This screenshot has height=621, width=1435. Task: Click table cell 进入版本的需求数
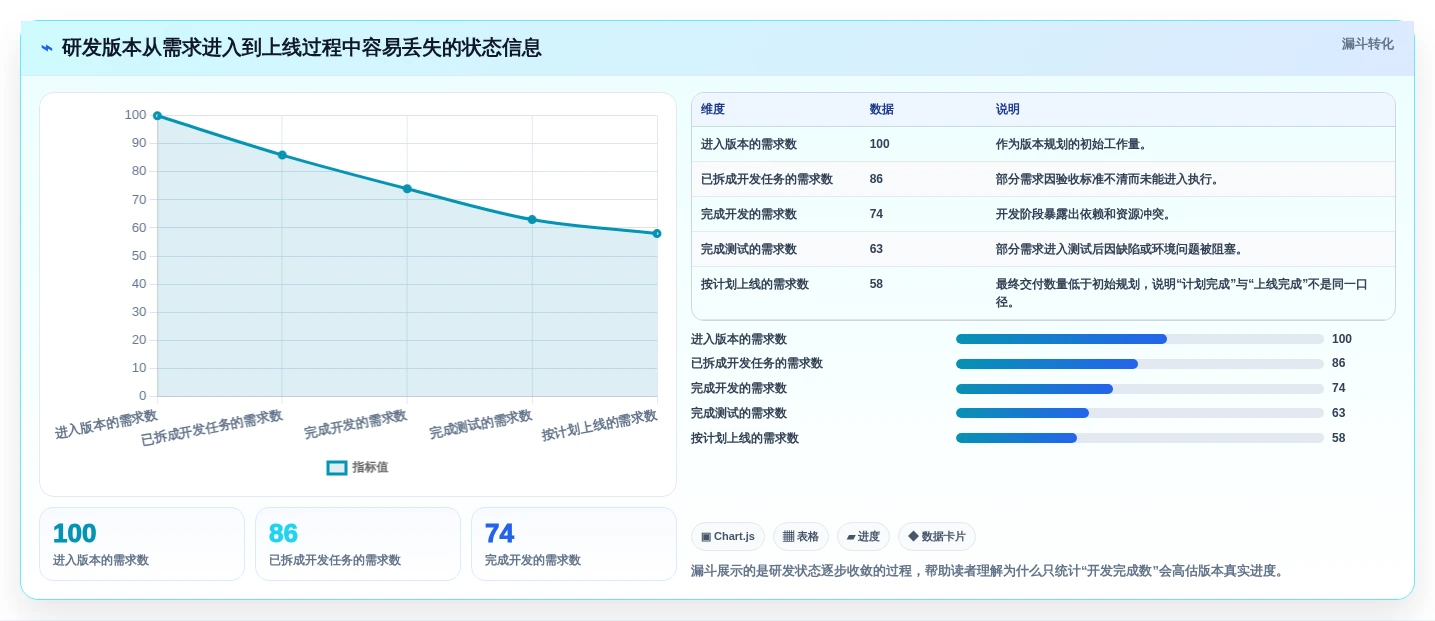click(x=749, y=144)
